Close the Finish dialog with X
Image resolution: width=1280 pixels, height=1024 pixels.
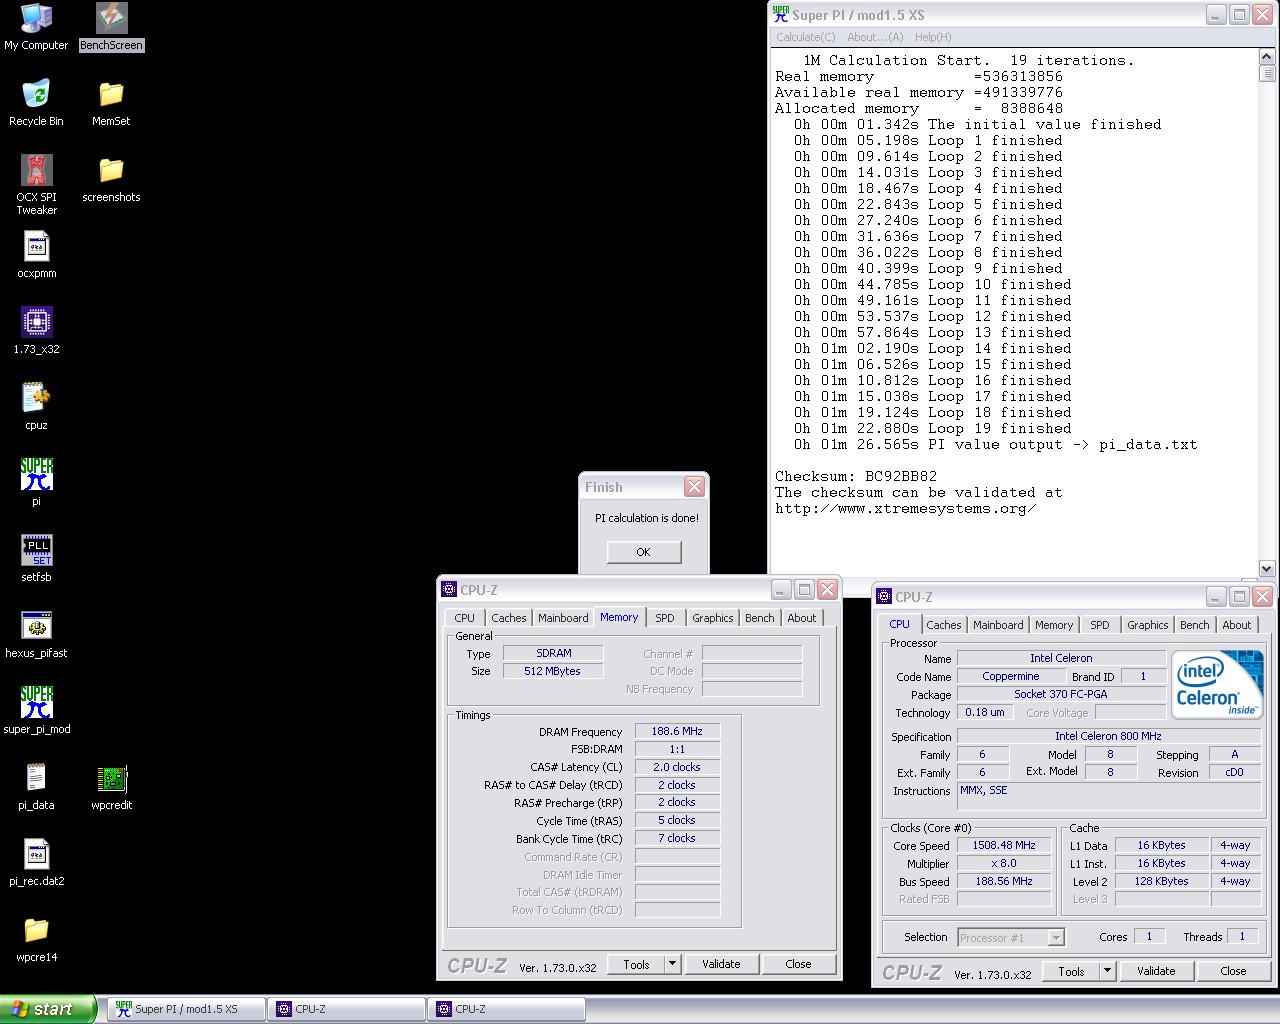pyautogui.click(x=694, y=487)
